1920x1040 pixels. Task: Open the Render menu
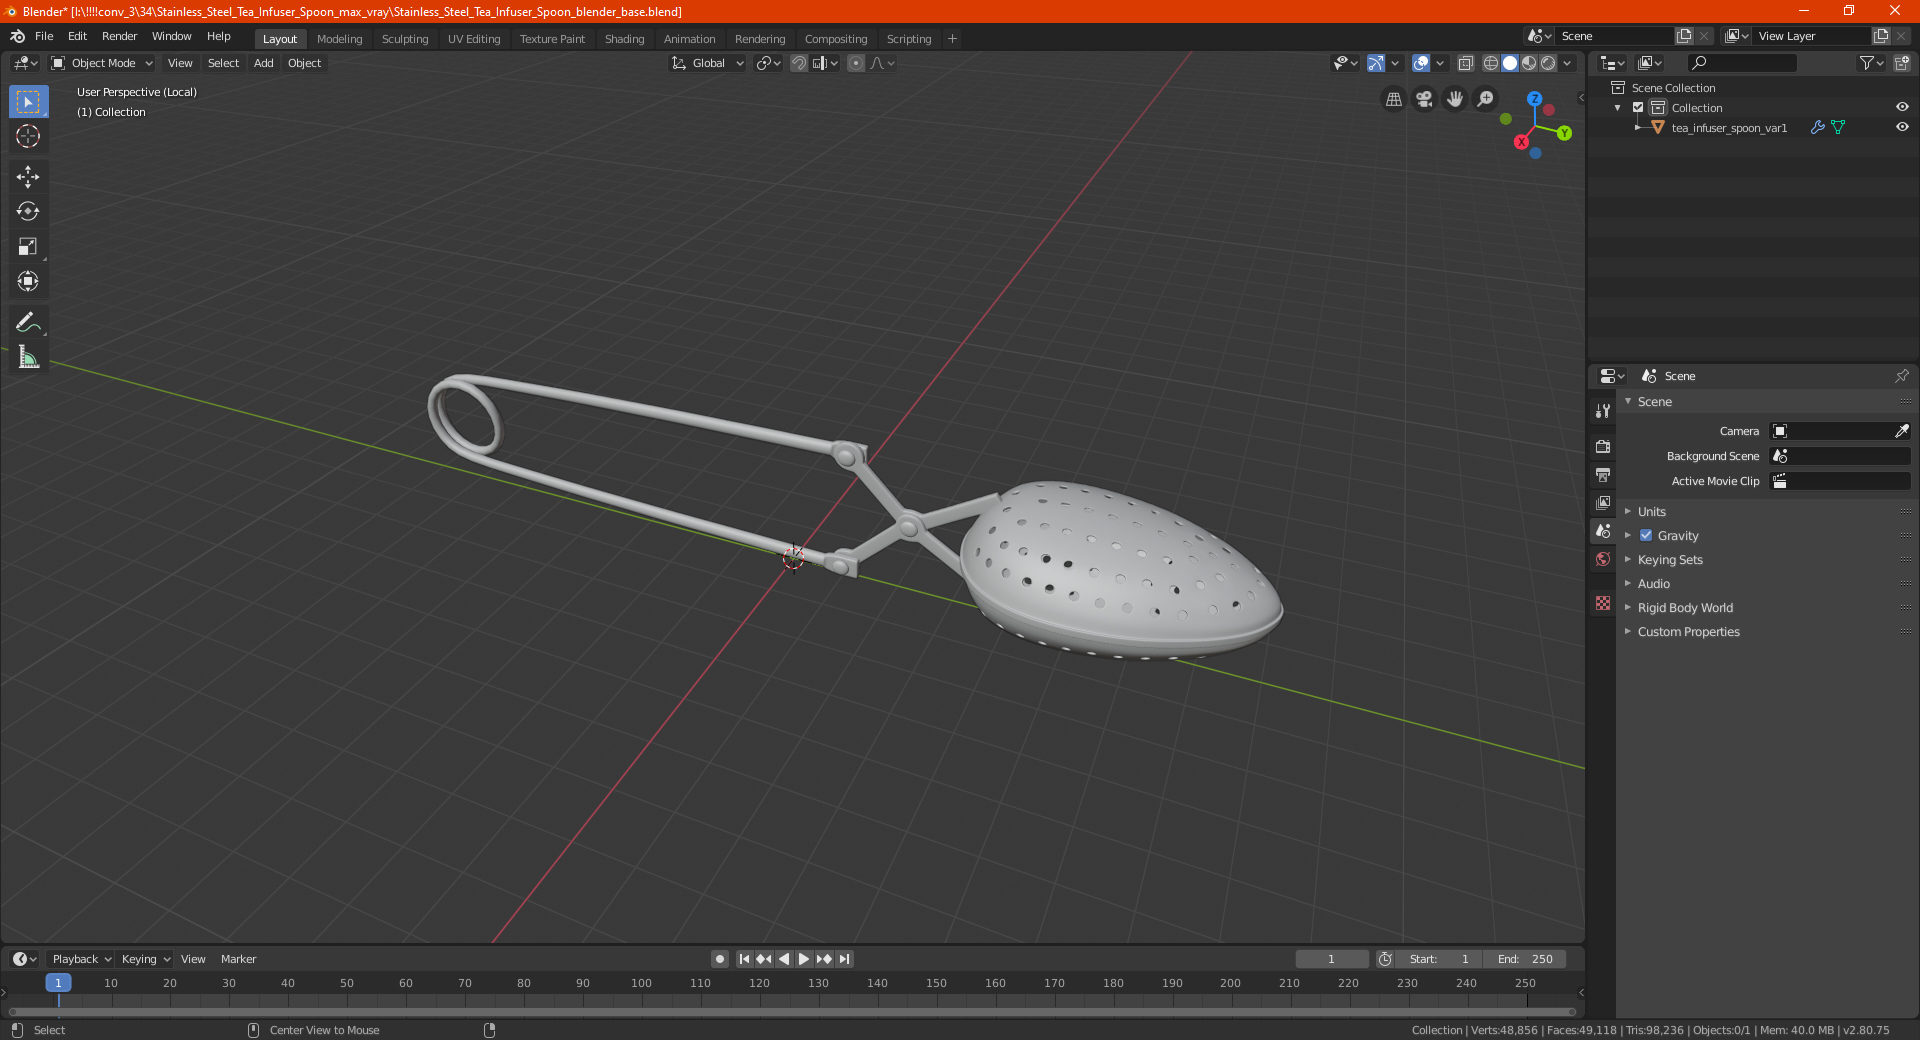pos(119,36)
